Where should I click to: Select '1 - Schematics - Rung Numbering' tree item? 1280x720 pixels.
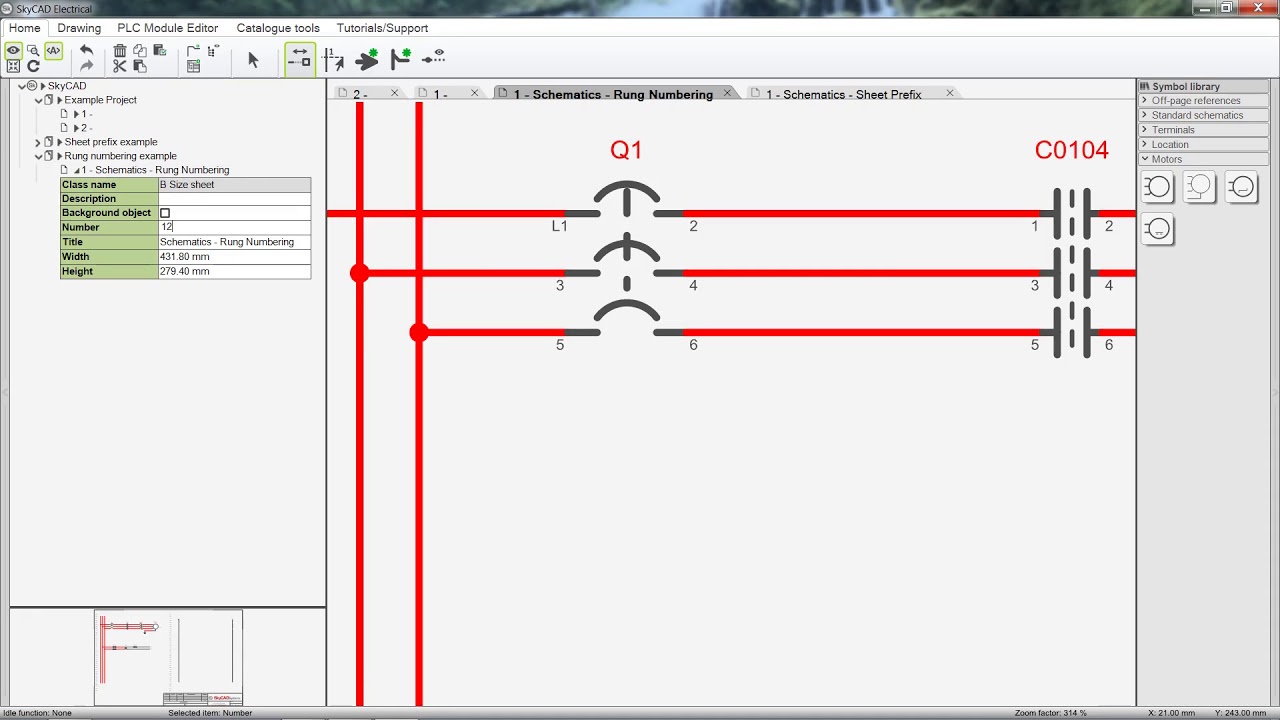pos(155,170)
